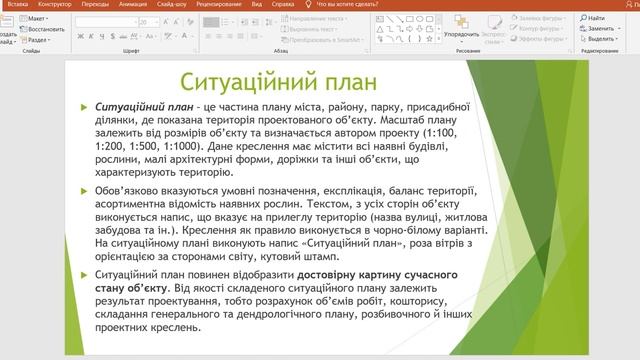Select the left brace shape
The width and height of the screenshot is (640, 360).
coord(410,39)
